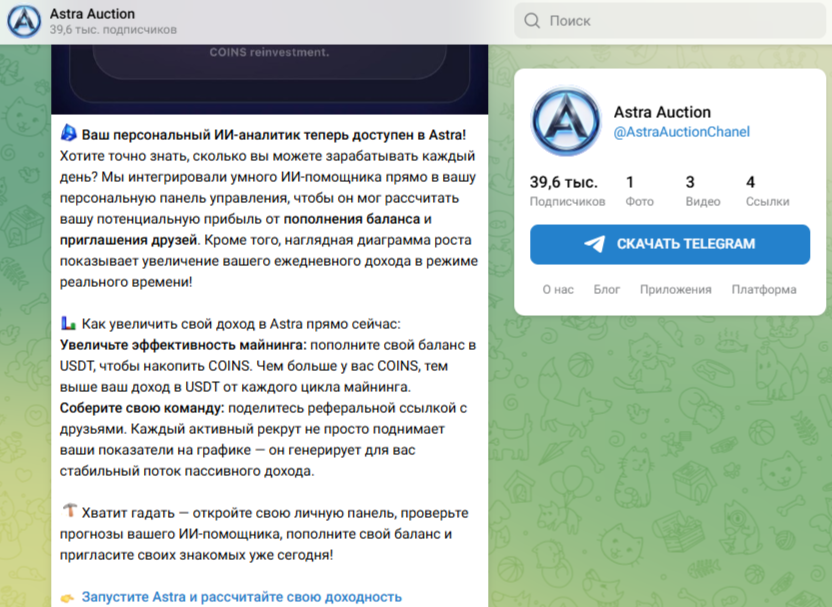Open the О нас link
The width and height of the screenshot is (832, 607).
point(558,289)
